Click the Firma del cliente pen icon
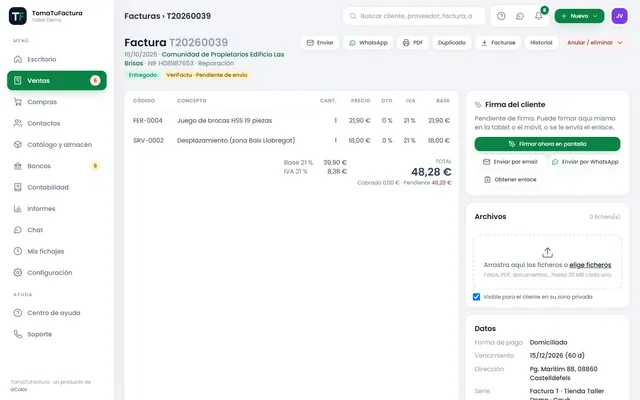This screenshot has height=400, width=640. point(478,105)
